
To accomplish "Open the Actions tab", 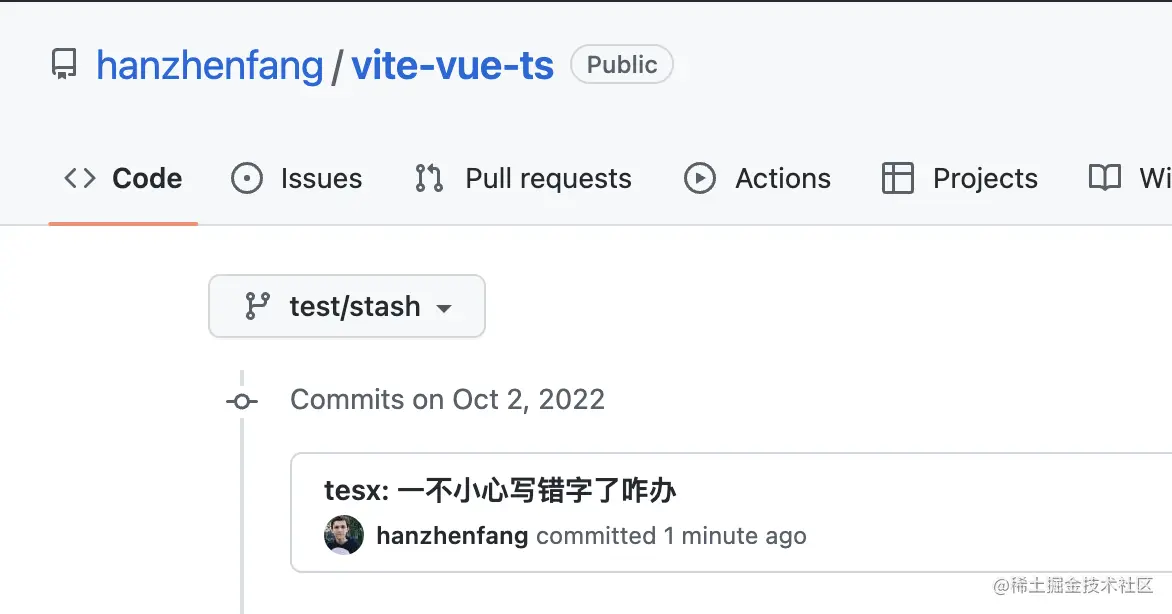I will pos(783,179).
